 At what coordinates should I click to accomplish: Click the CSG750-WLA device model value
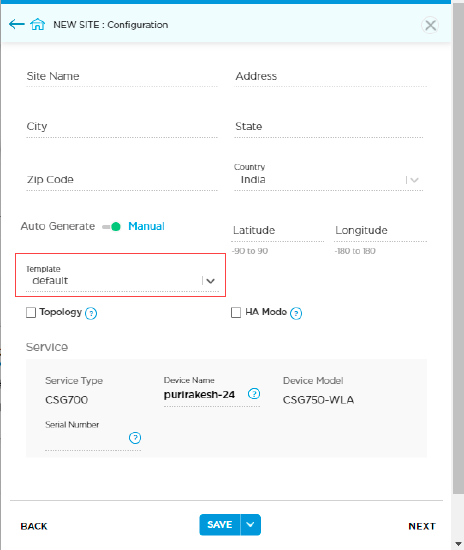click(x=318, y=400)
